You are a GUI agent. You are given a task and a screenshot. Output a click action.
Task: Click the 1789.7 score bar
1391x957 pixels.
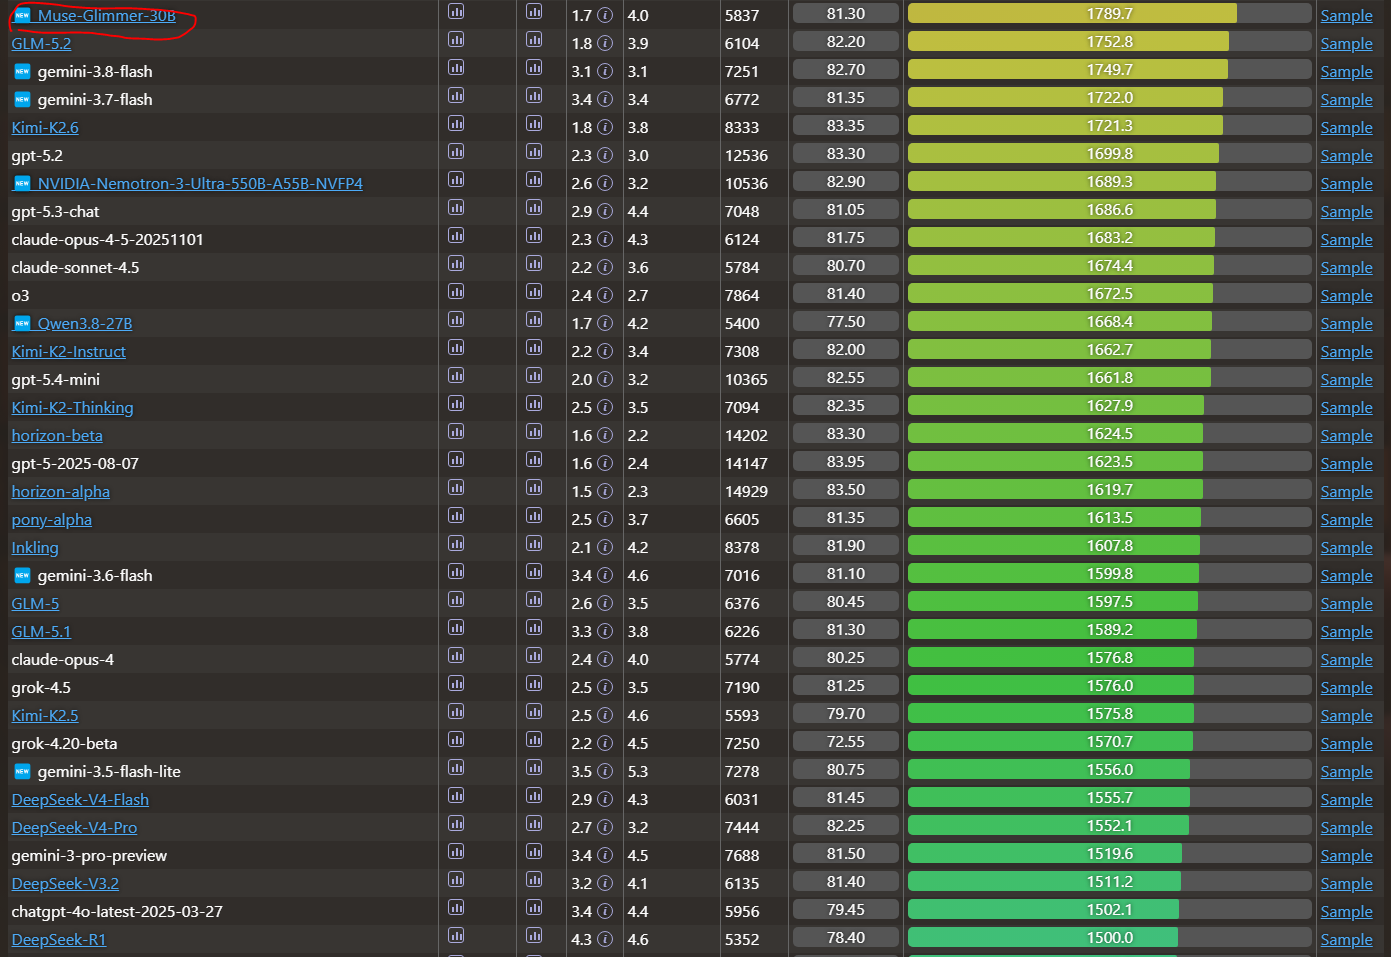click(1110, 14)
